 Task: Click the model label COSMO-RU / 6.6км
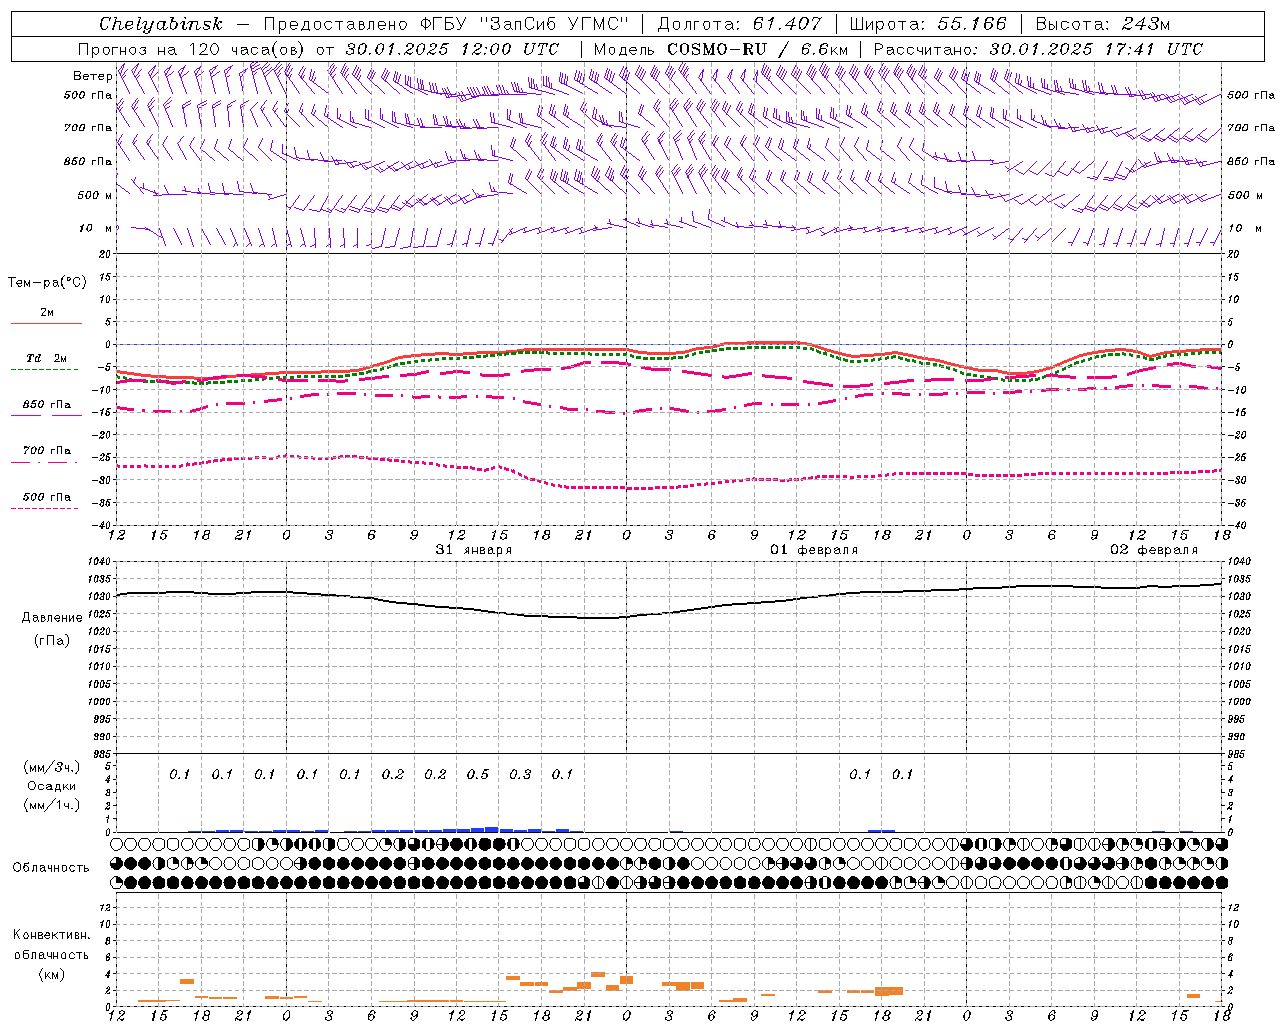[x=757, y=49]
